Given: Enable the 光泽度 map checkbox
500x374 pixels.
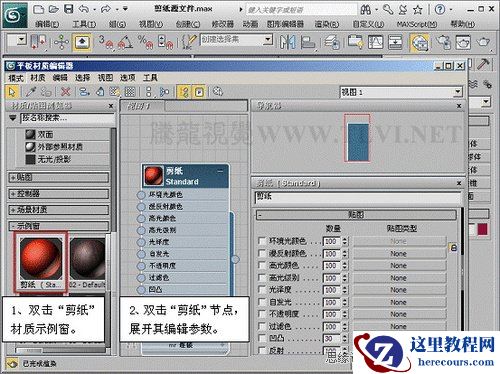Looking at the screenshot, I should pos(262,290).
